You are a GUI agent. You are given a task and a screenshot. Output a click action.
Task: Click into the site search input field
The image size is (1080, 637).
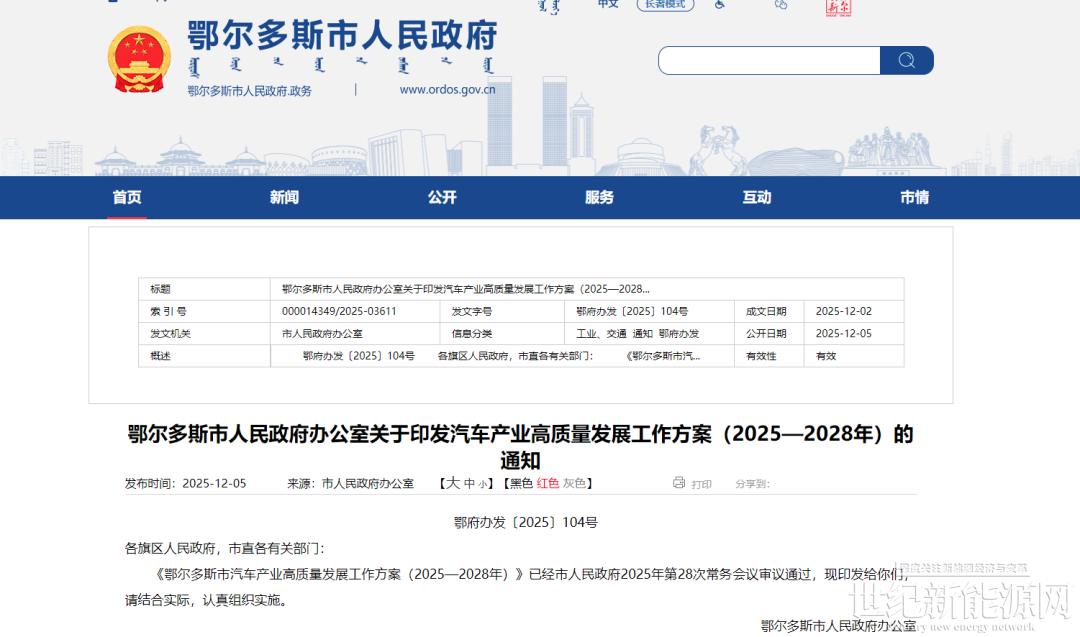(x=768, y=60)
